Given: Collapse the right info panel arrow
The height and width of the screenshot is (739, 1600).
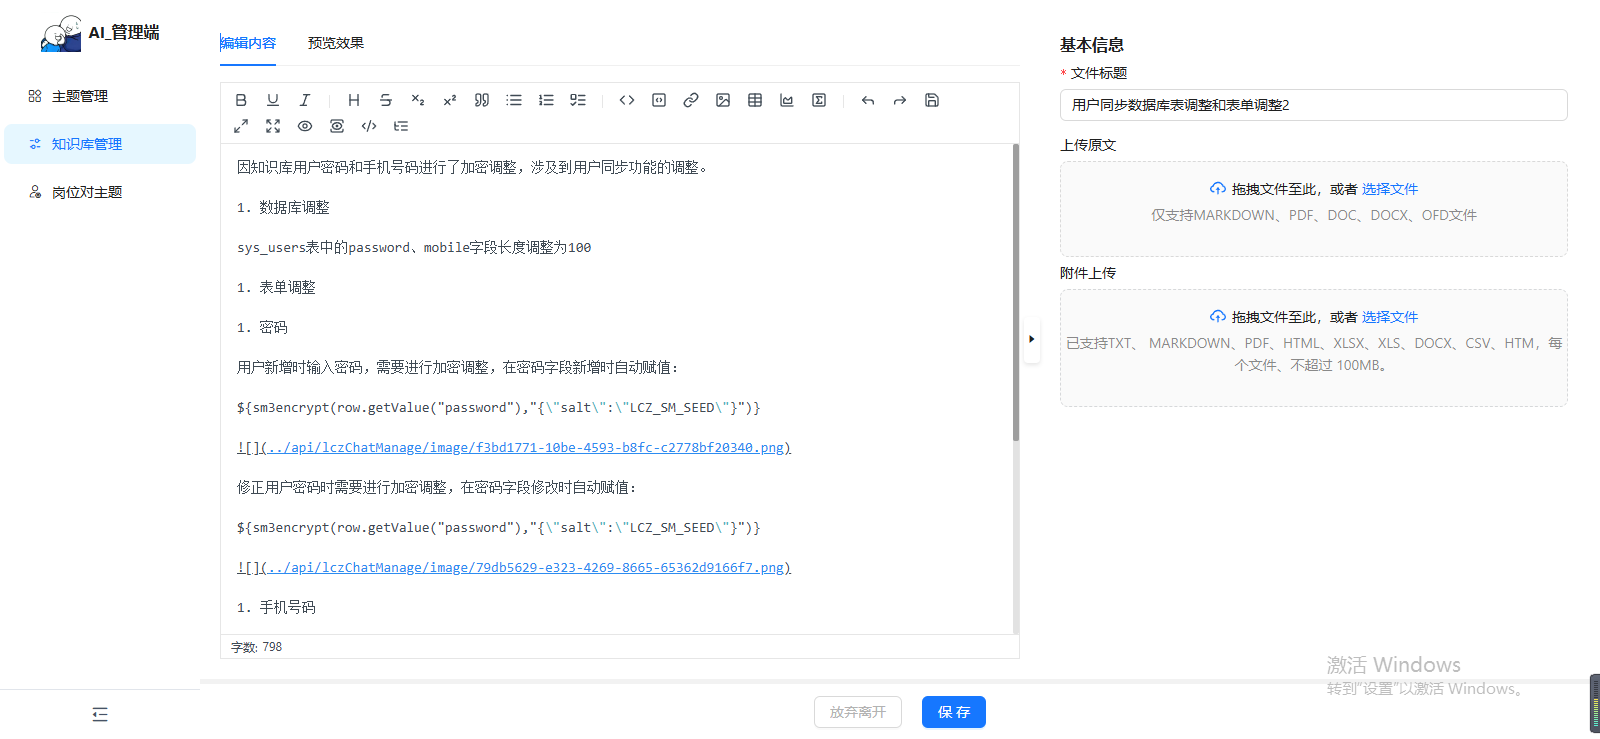Looking at the screenshot, I should pyautogui.click(x=1031, y=339).
